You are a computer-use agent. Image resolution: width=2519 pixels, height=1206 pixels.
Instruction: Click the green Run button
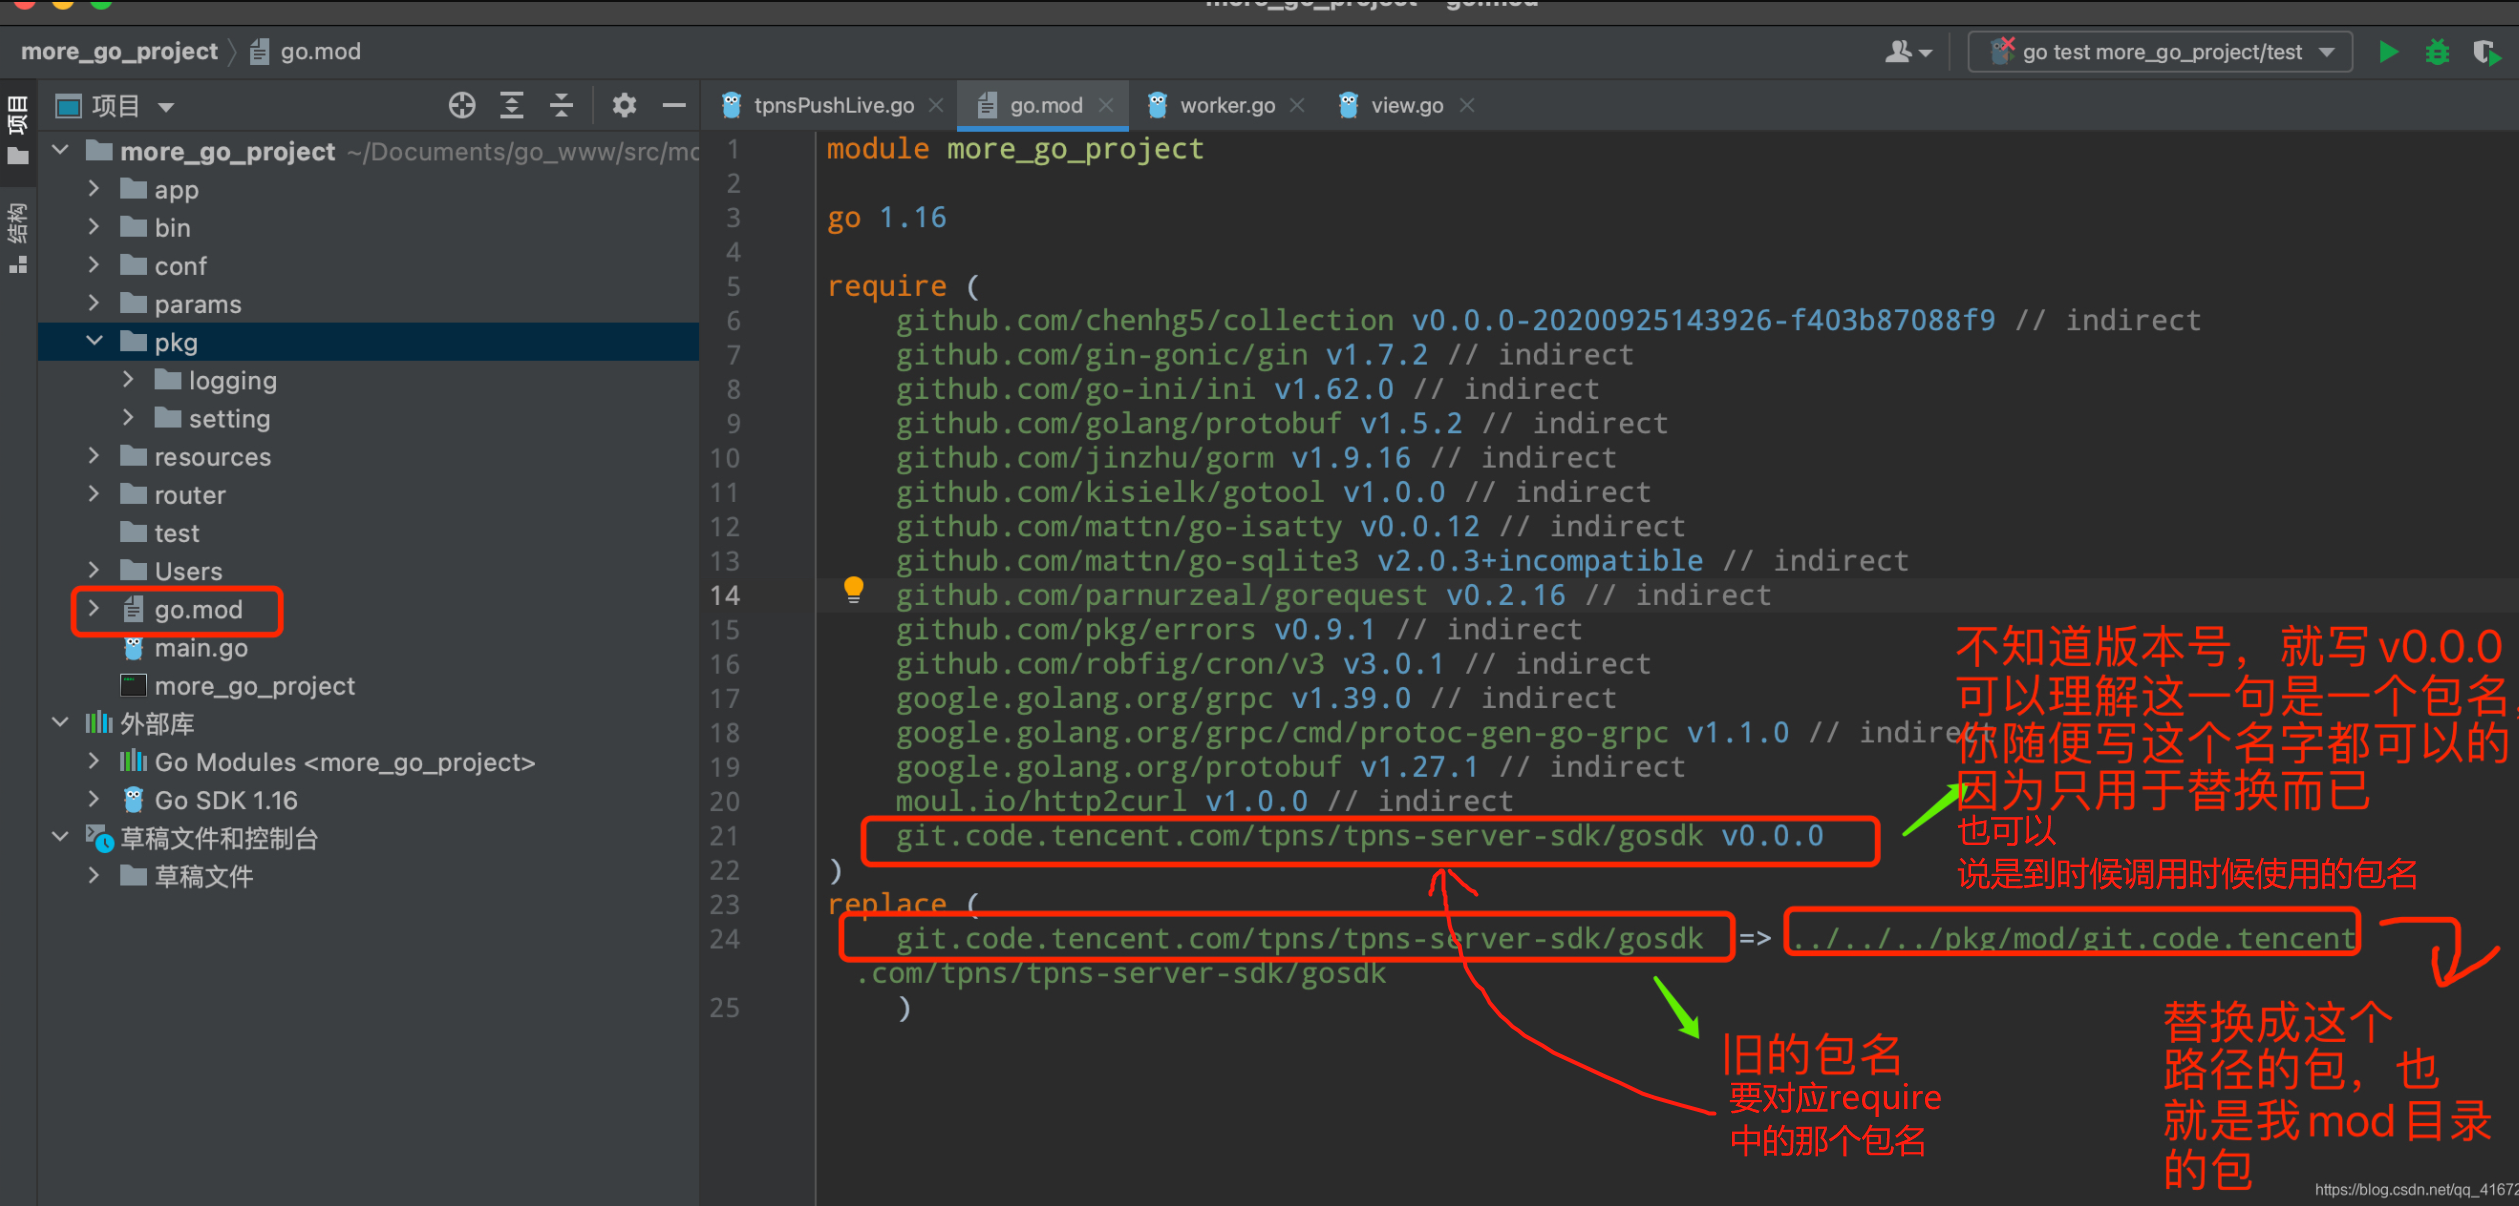2387,52
